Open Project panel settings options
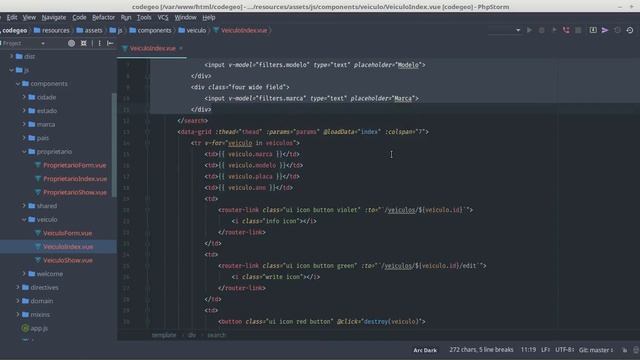640x360 pixels. coord(99,43)
